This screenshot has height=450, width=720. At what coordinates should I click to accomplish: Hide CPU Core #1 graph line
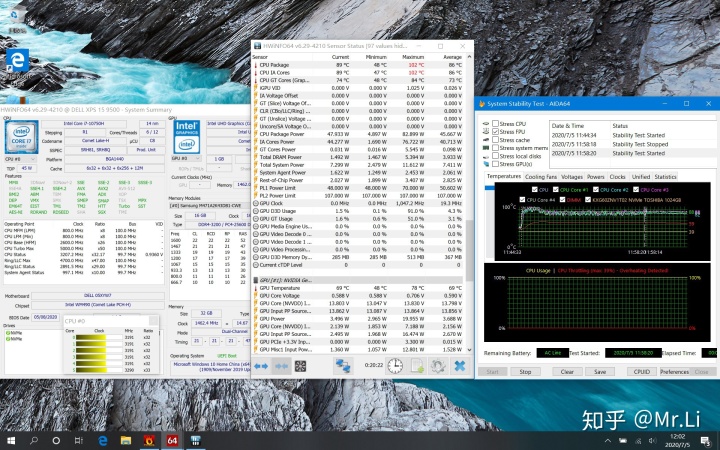pos(556,190)
